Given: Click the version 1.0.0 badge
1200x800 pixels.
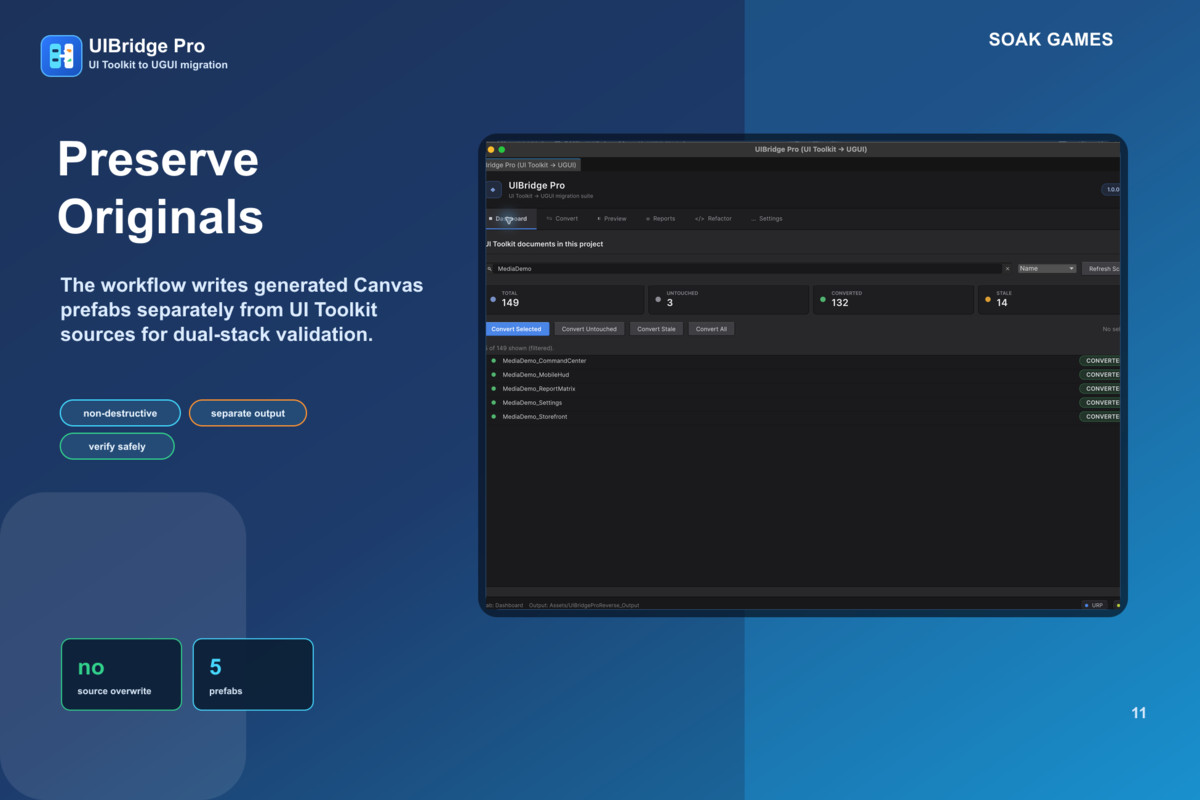Looking at the screenshot, I should pos(1110,189).
